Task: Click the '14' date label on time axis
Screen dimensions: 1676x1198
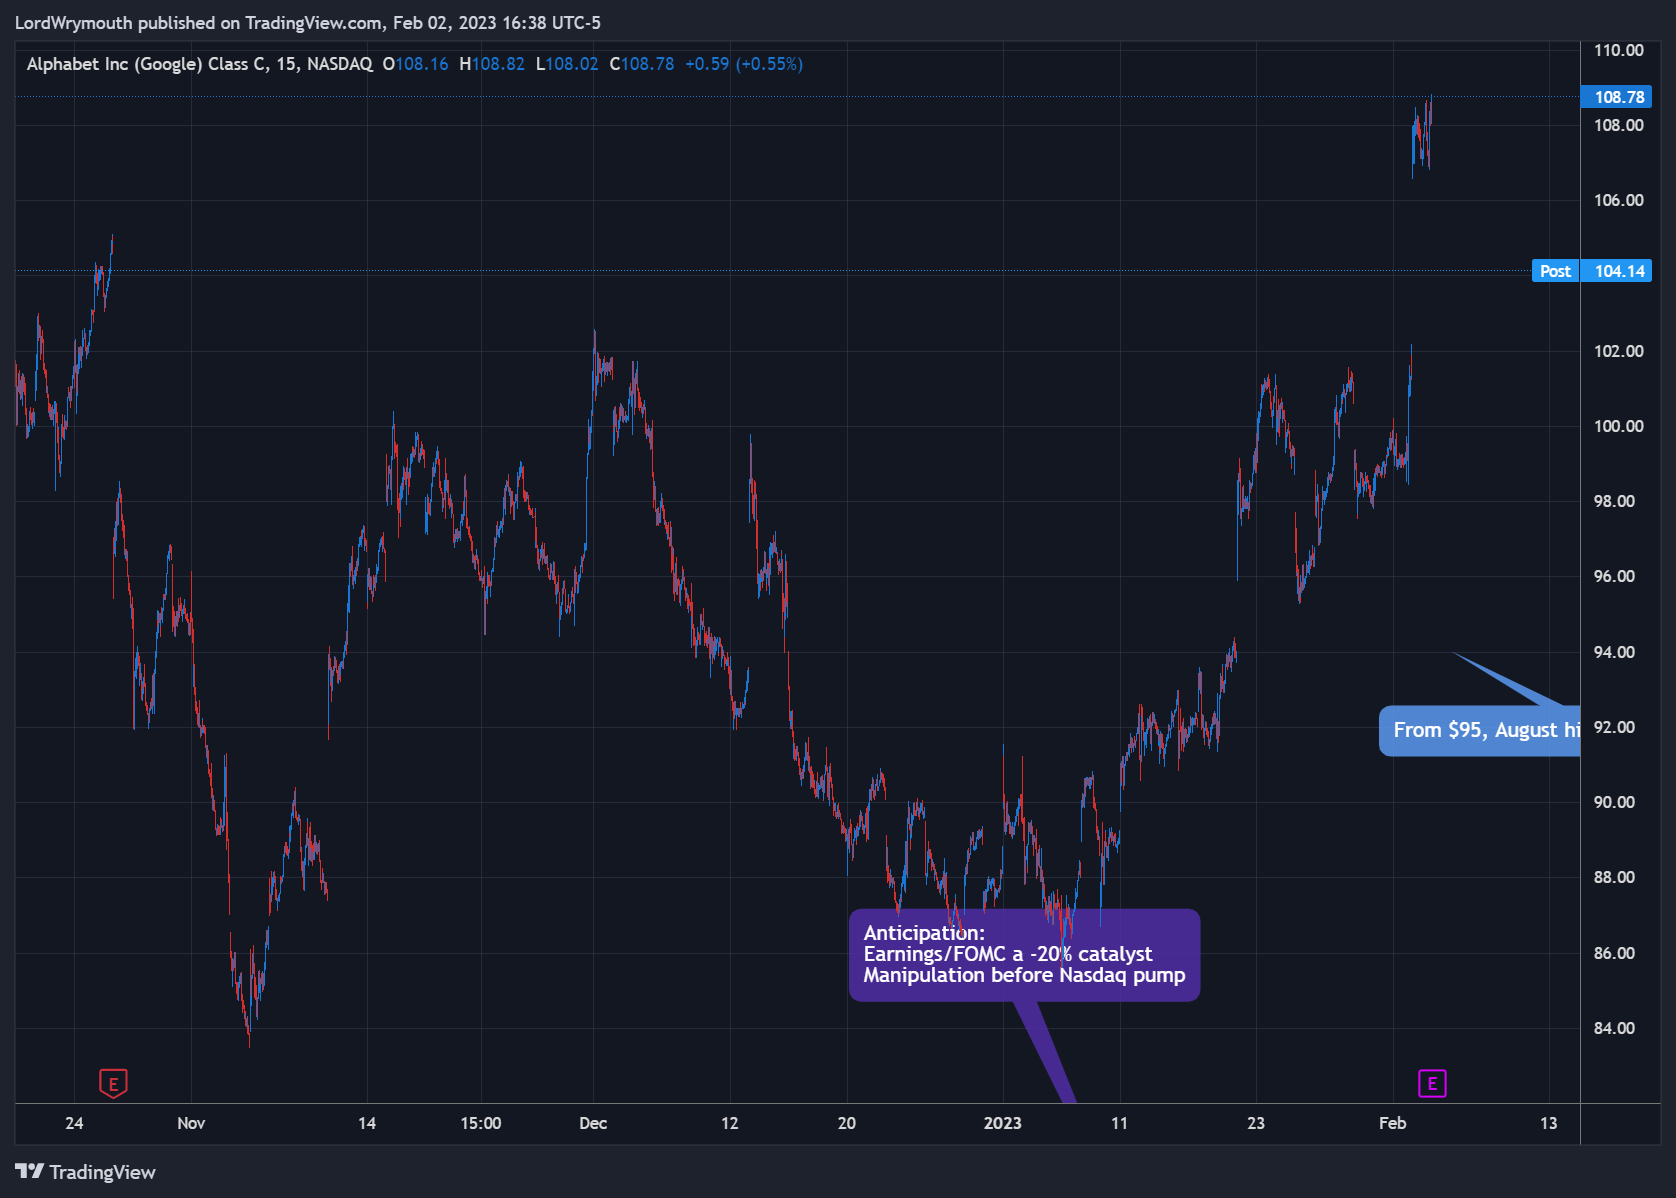Action: point(367,1123)
